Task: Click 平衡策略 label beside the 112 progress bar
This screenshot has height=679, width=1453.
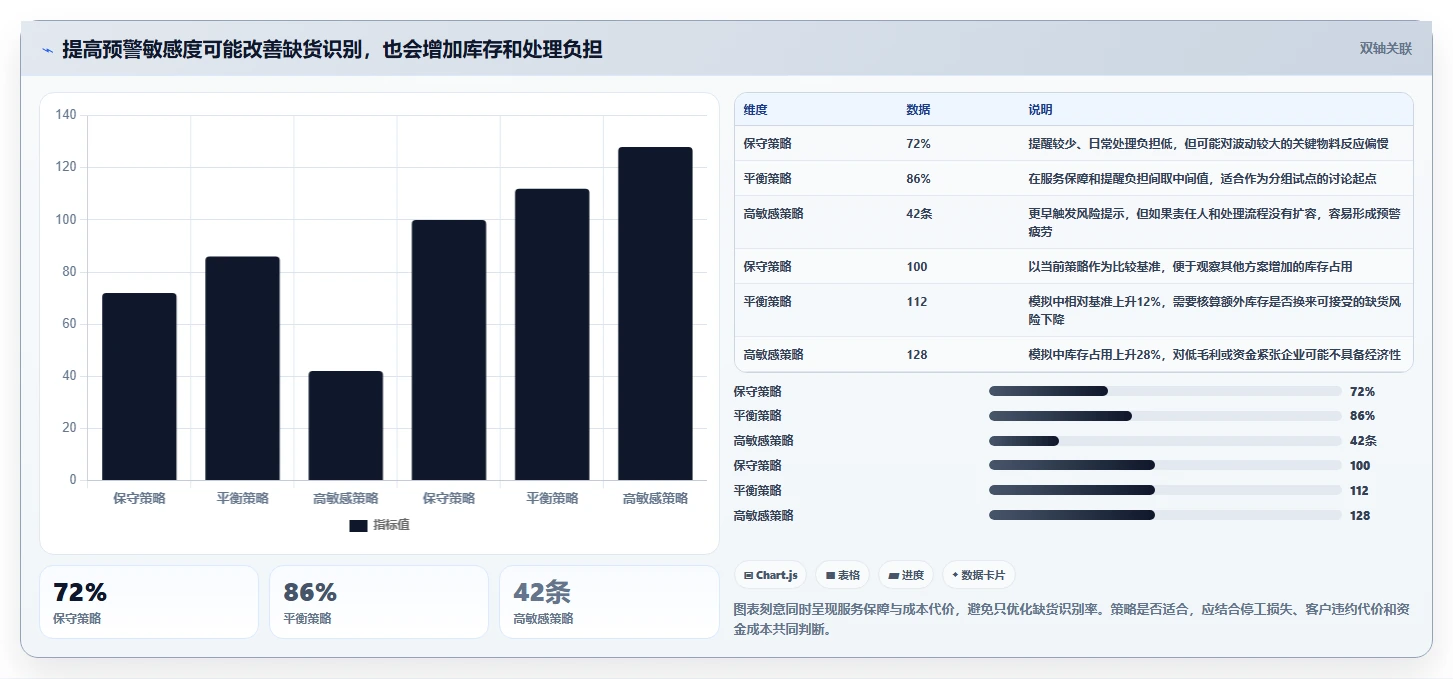Action: (x=758, y=490)
